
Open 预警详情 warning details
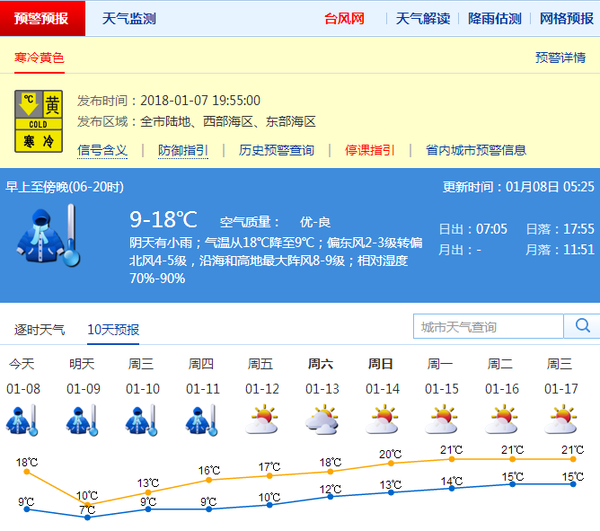(x=560, y=58)
